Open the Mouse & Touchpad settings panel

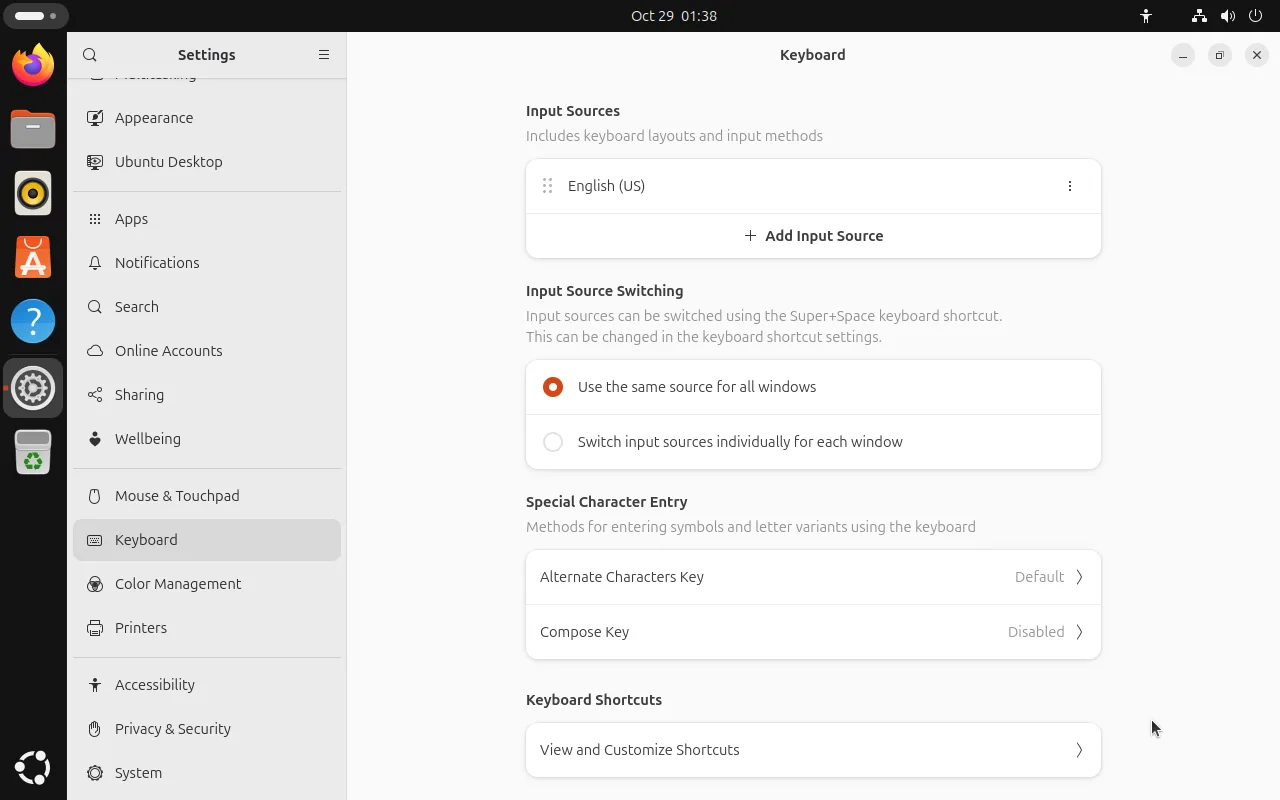tap(207, 496)
